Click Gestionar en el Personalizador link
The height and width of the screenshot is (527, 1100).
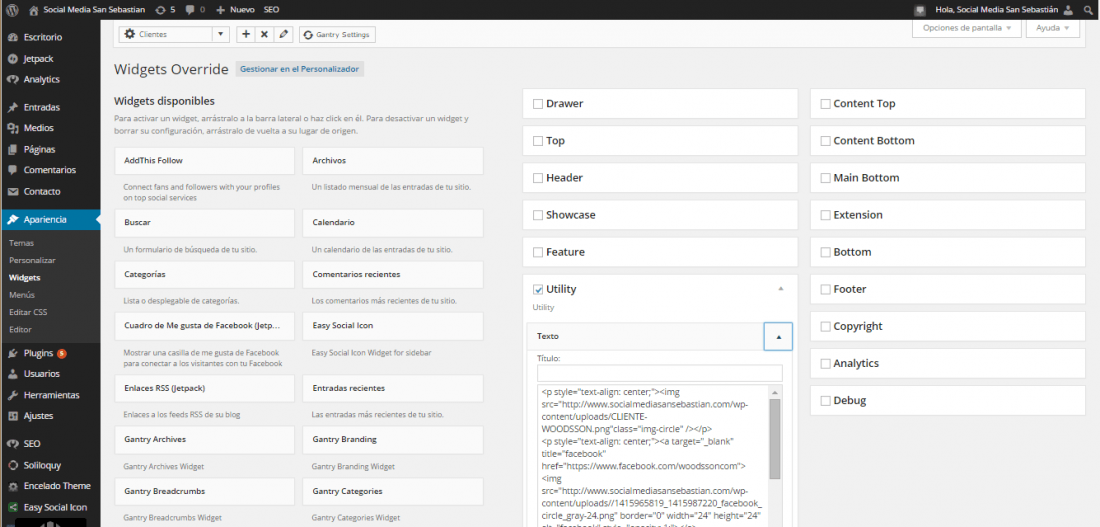300,69
